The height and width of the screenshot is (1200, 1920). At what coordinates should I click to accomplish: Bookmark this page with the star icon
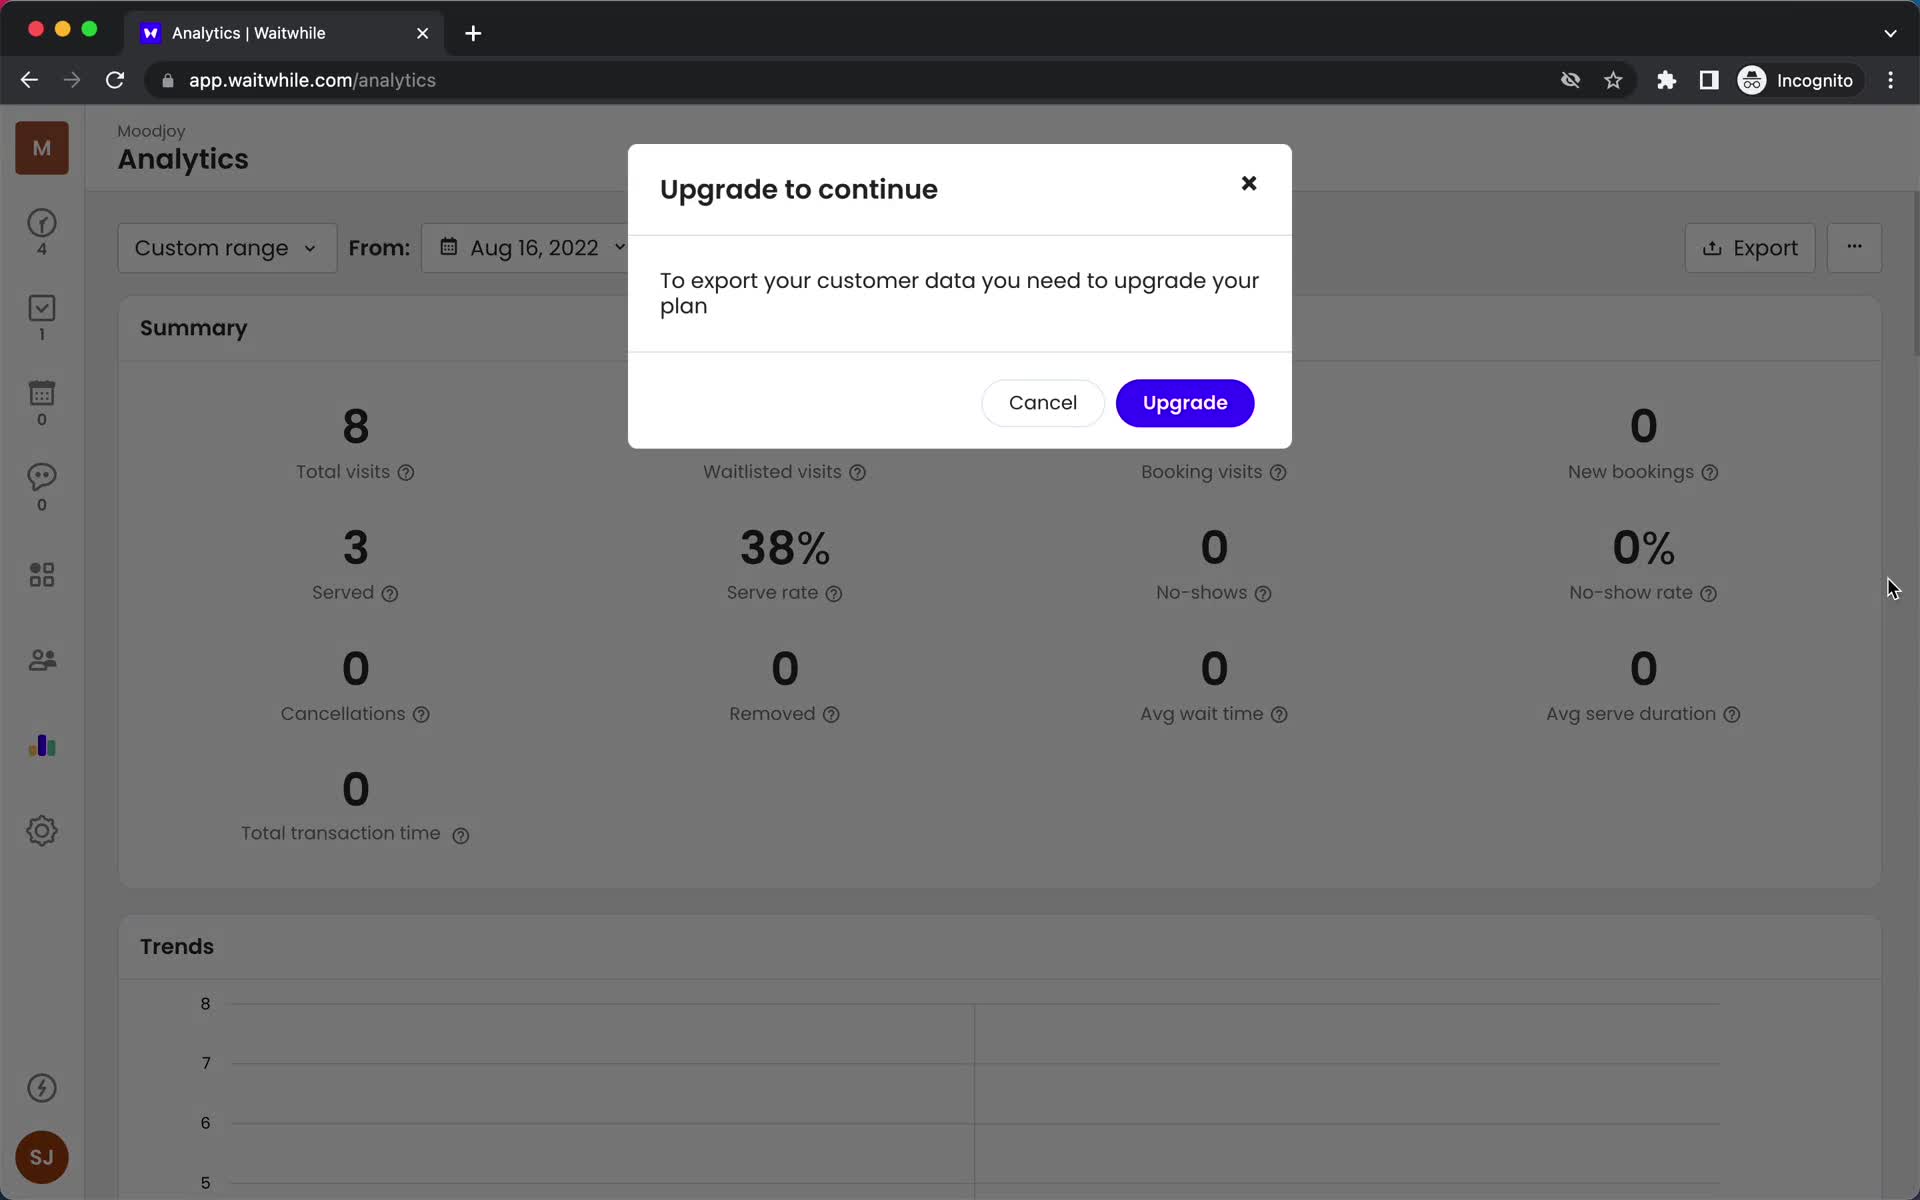point(1613,80)
